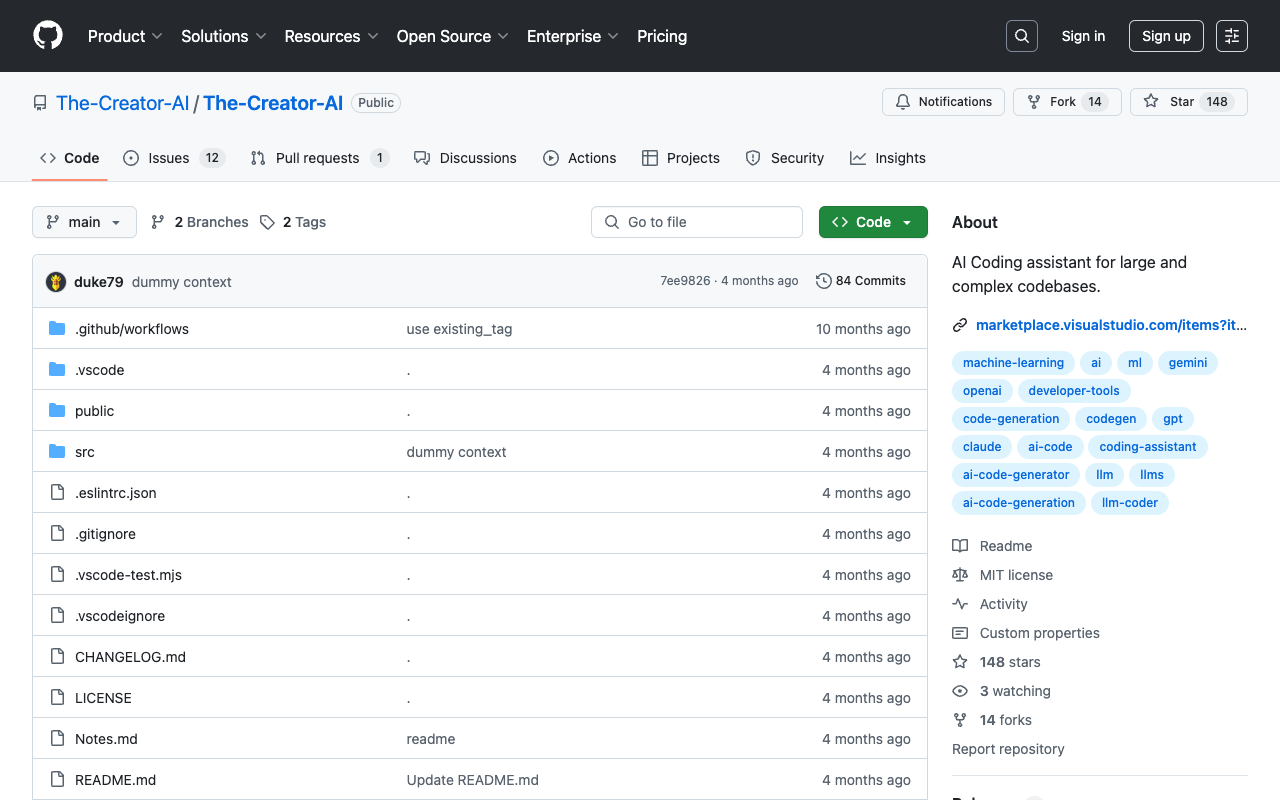Open the CHANGELOG.md file

(x=130, y=657)
